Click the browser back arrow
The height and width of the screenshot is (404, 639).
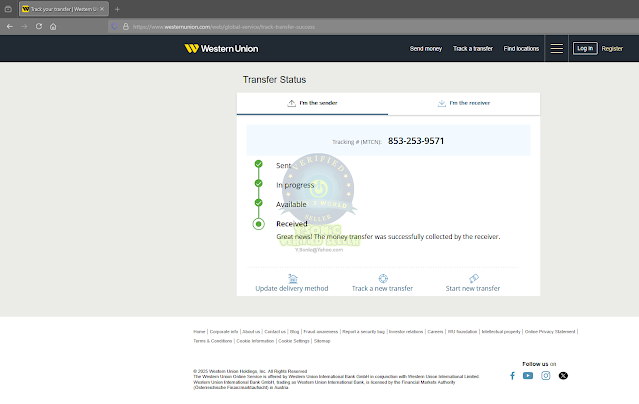coord(10,26)
